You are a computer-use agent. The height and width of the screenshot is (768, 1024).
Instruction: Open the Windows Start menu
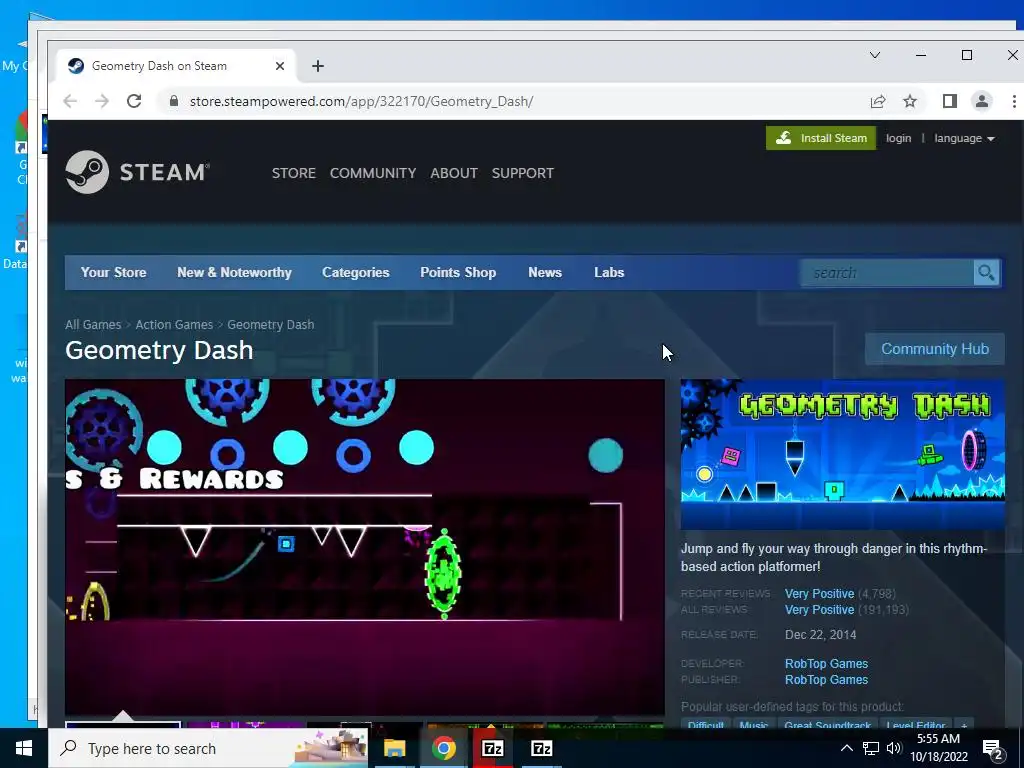pyautogui.click(x=24, y=748)
